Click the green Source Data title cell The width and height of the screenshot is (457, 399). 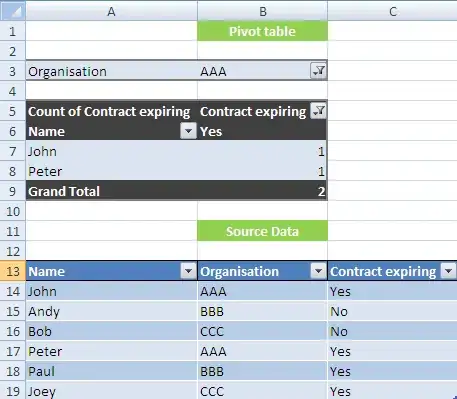(x=262, y=231)
